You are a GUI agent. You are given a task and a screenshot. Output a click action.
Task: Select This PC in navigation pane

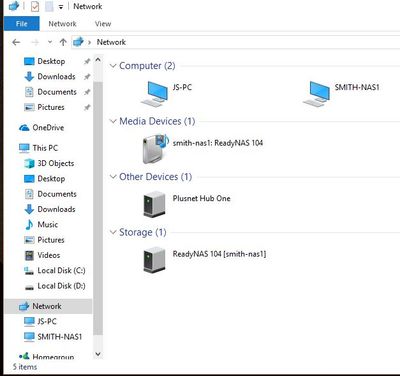click(x=45, y=148)
